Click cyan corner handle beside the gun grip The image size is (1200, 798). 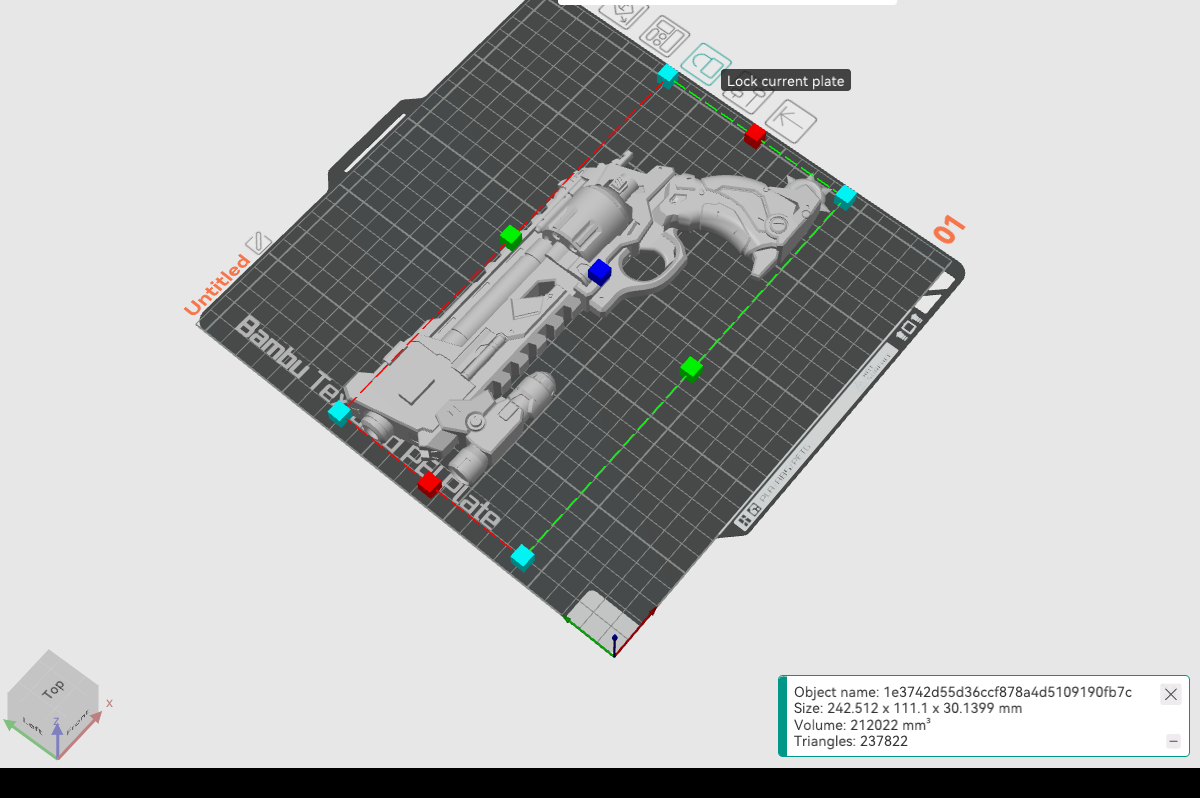coord(846,195)
